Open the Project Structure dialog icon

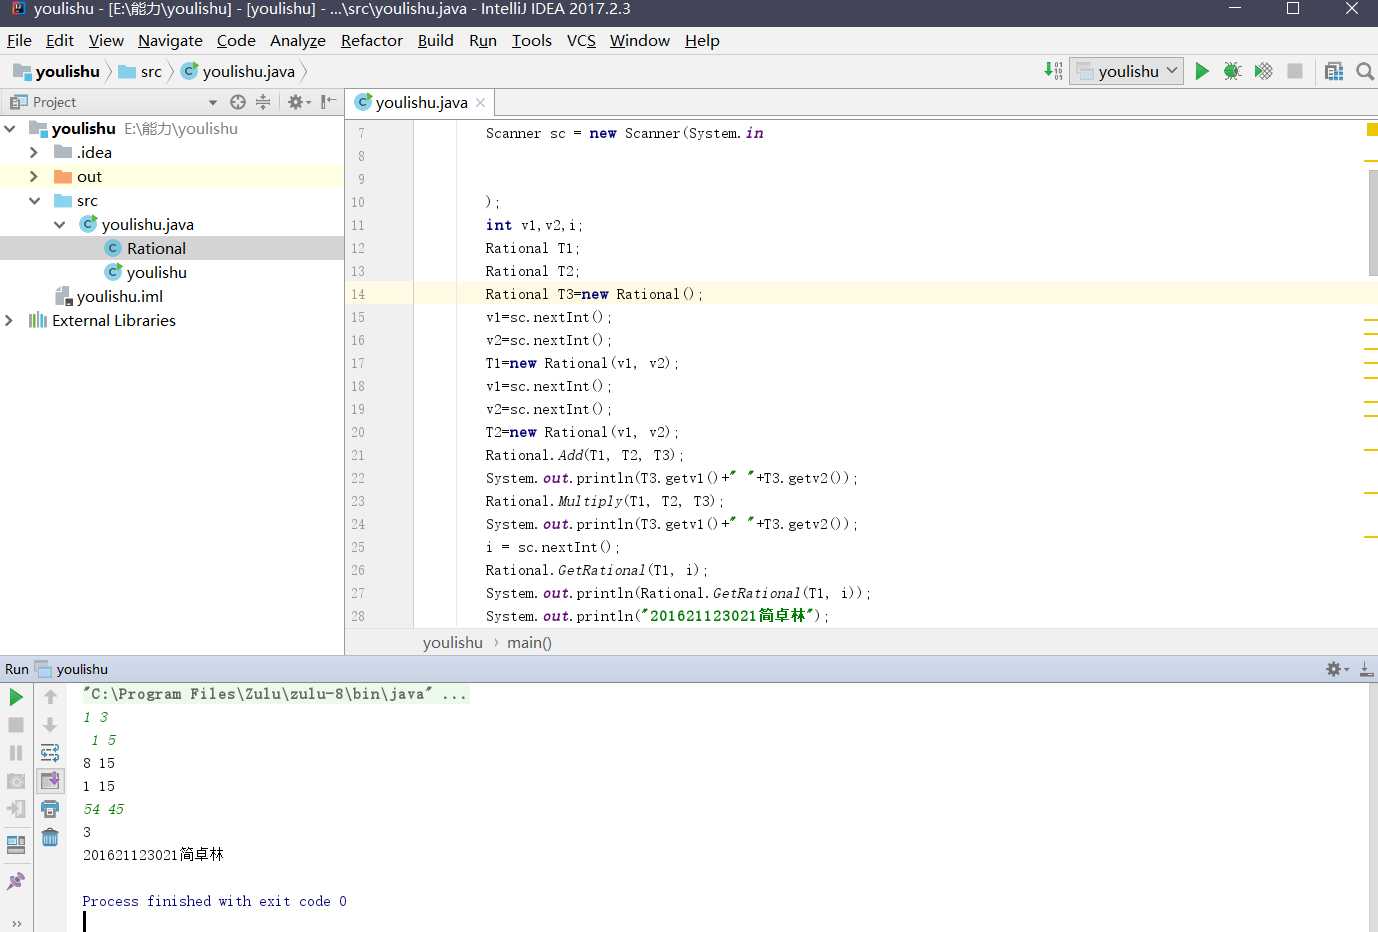tap(1333, 71)
